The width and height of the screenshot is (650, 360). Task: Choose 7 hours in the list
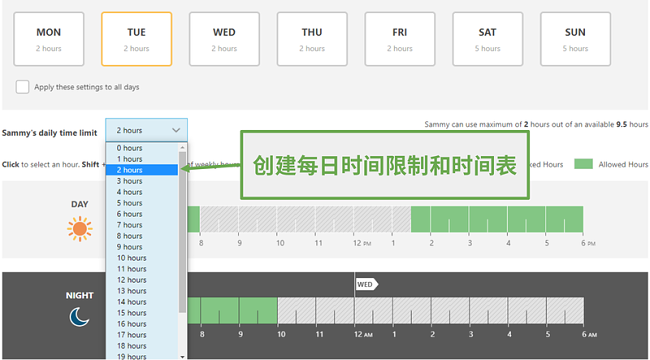[x=142, y=225]
